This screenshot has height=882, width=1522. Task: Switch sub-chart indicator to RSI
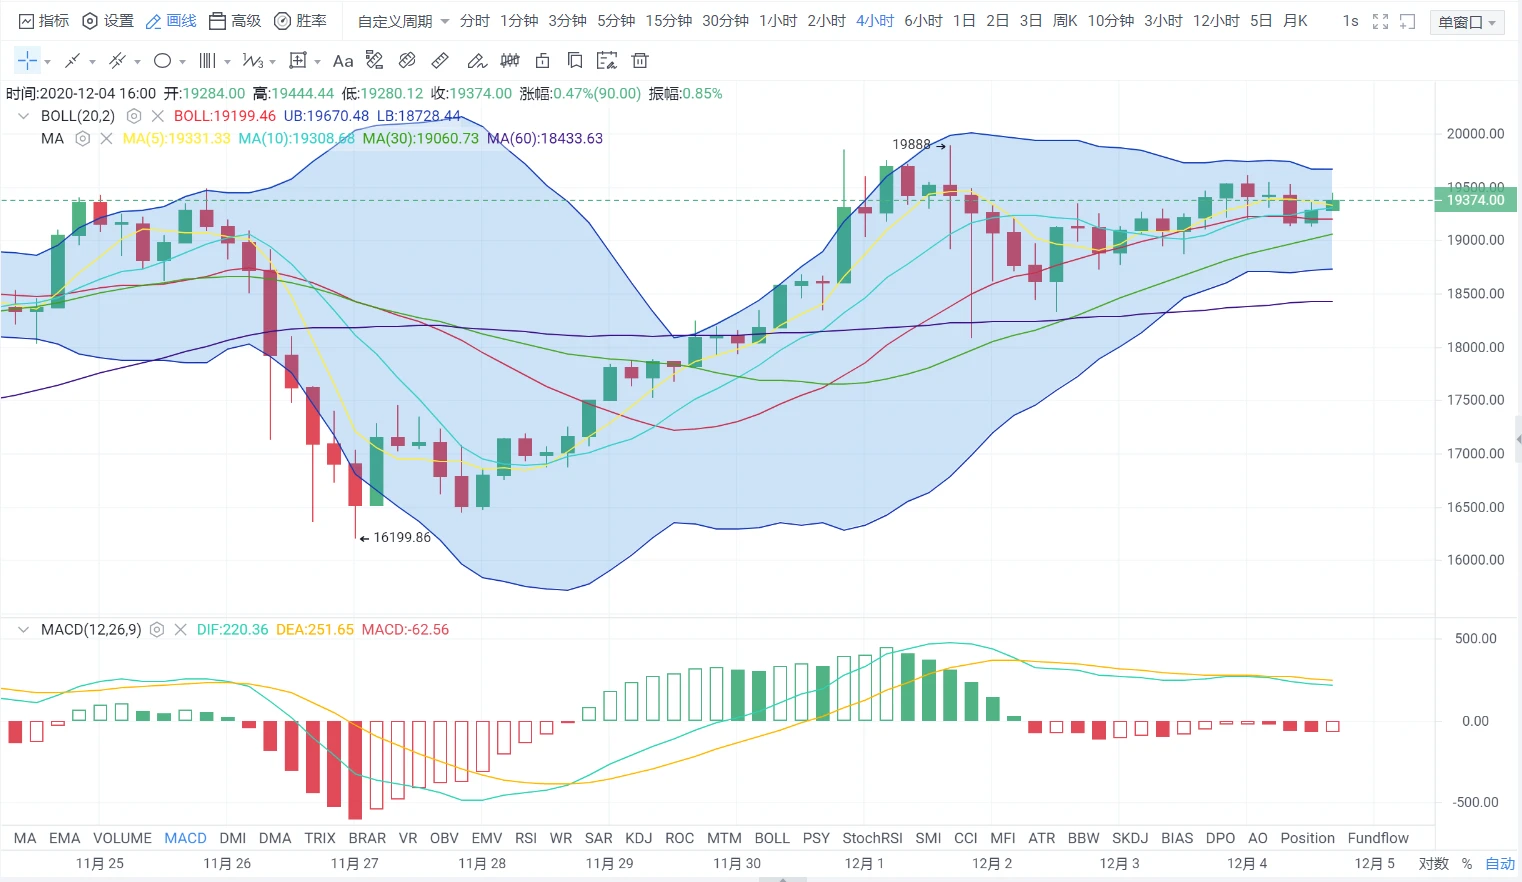[x=526, y=838]
